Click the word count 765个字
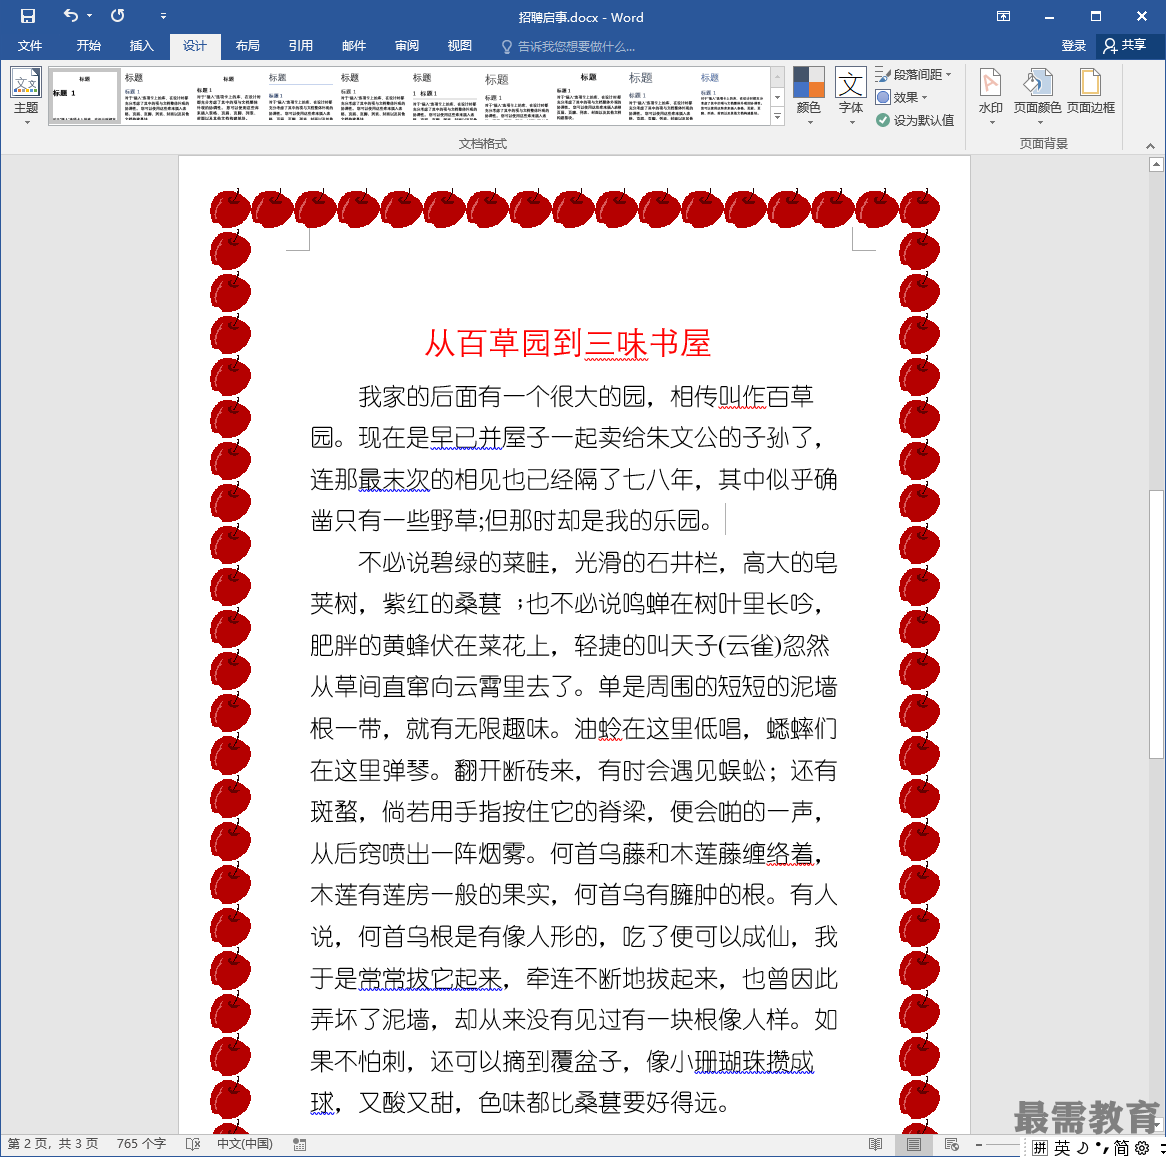 [141, 1144]
